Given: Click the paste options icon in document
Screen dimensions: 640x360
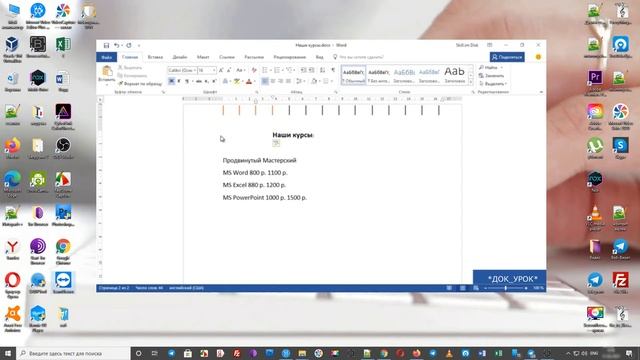Looking at the screenshot, I should pos(276,143).
